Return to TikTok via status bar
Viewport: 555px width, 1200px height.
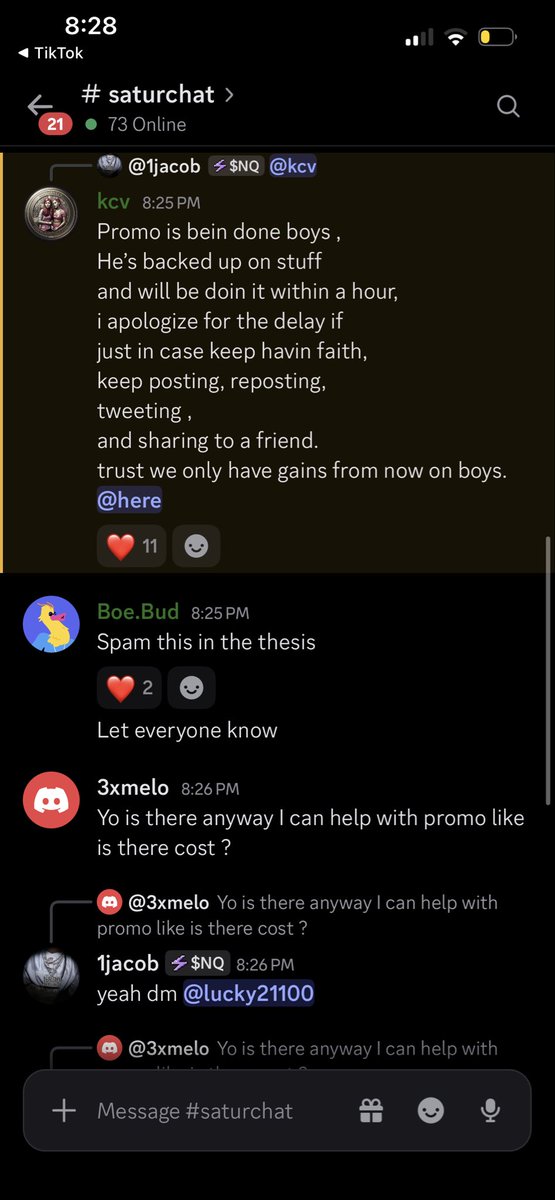coord(50,53)
